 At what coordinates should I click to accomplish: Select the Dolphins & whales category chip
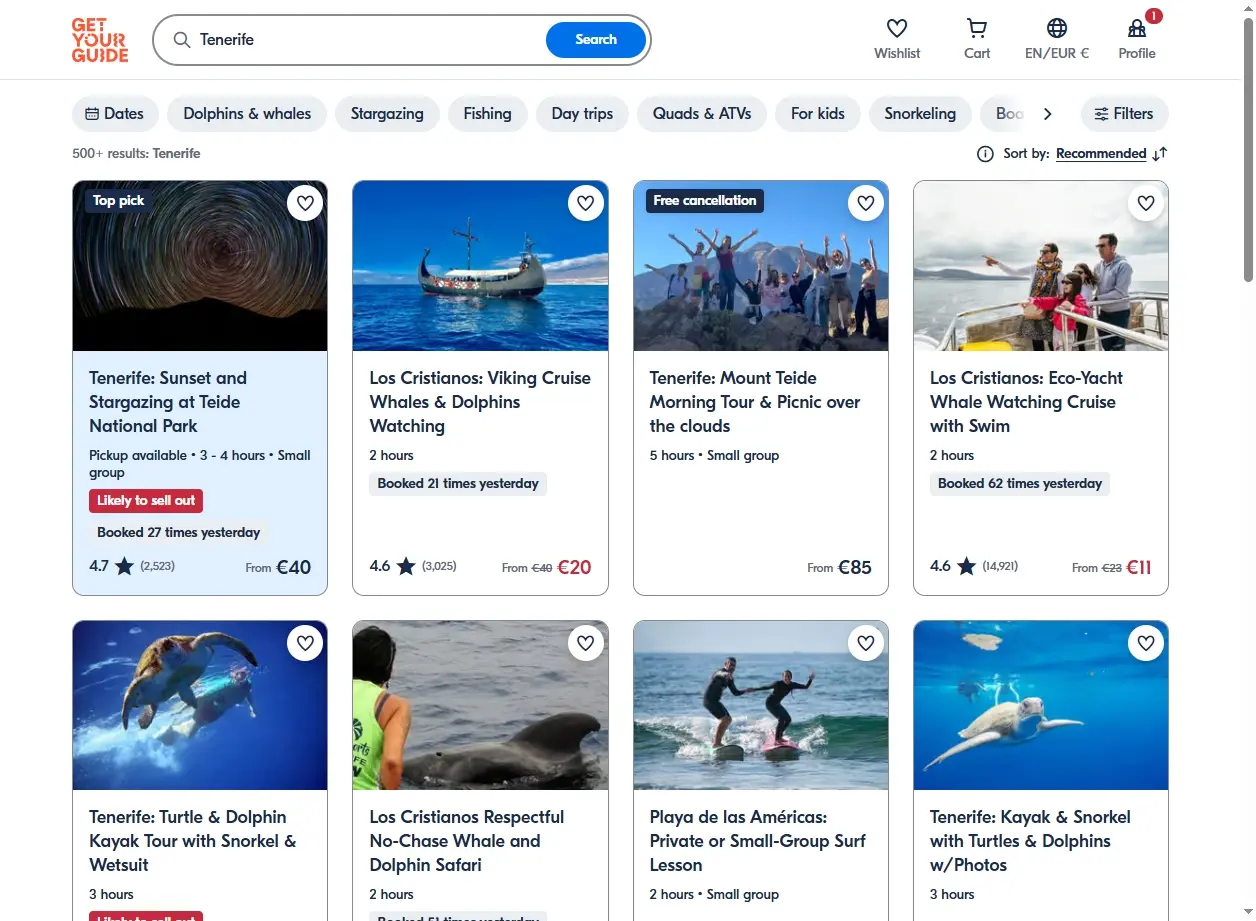tap(247, 114)
